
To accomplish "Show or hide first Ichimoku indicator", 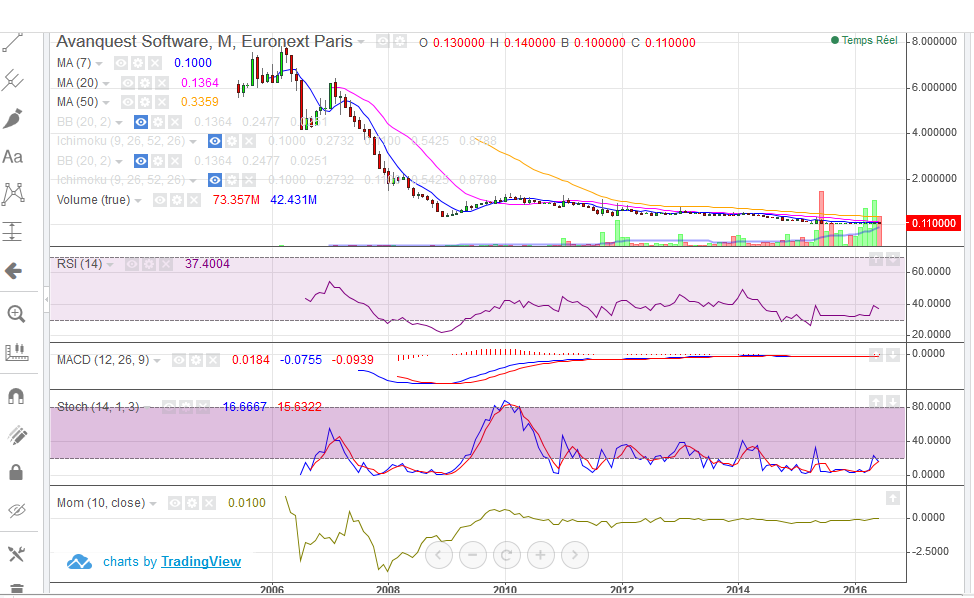I will 216,141.
